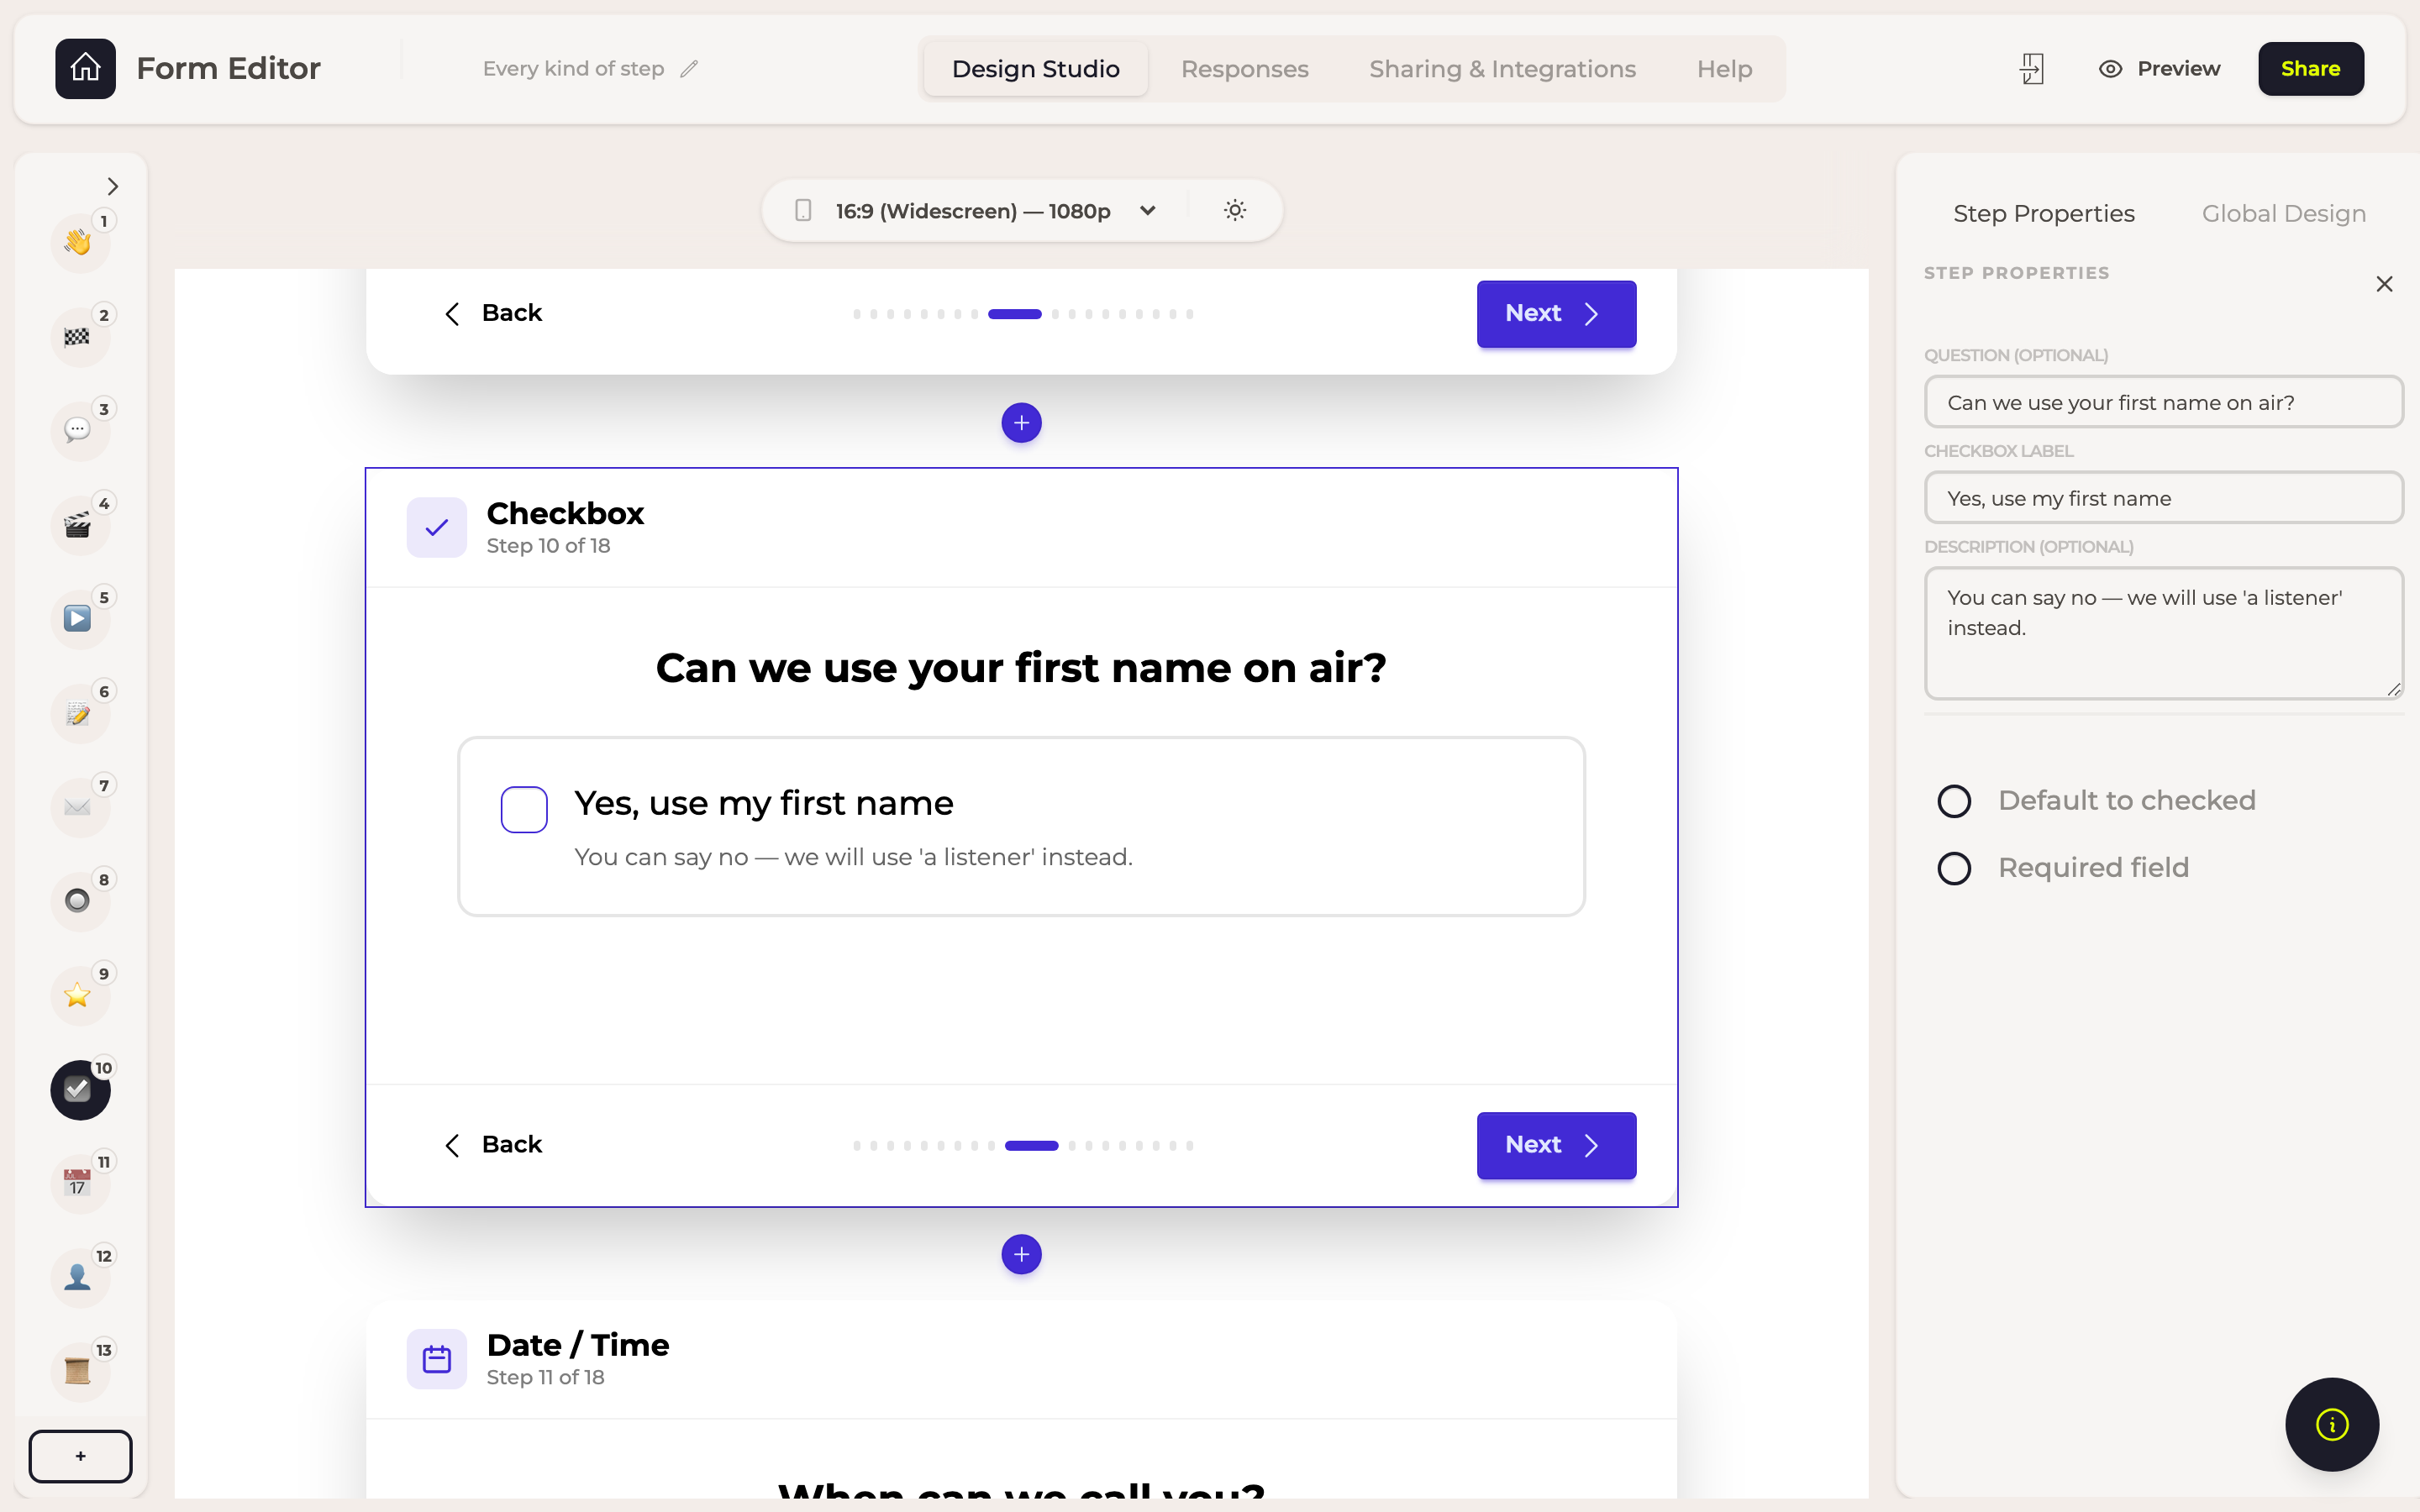Expand the left steps sidebar

[x=112, y=186]
